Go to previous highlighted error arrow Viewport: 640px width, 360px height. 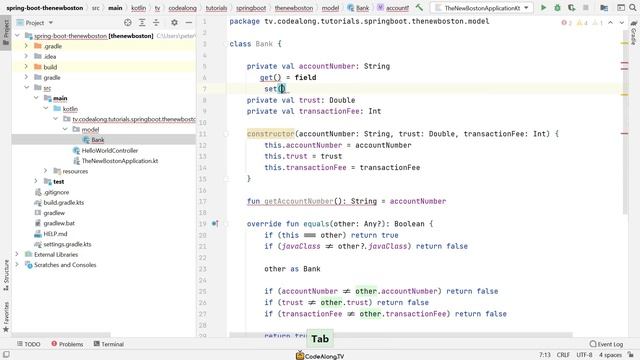point(611,23)
